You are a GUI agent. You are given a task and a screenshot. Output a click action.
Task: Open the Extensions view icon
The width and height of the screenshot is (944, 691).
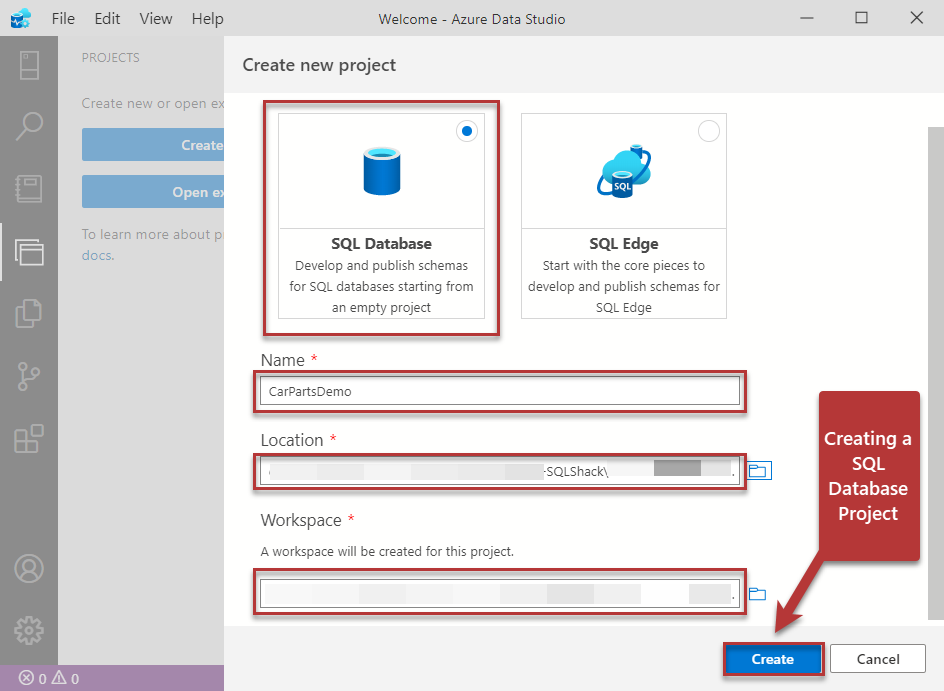point(29,439)
